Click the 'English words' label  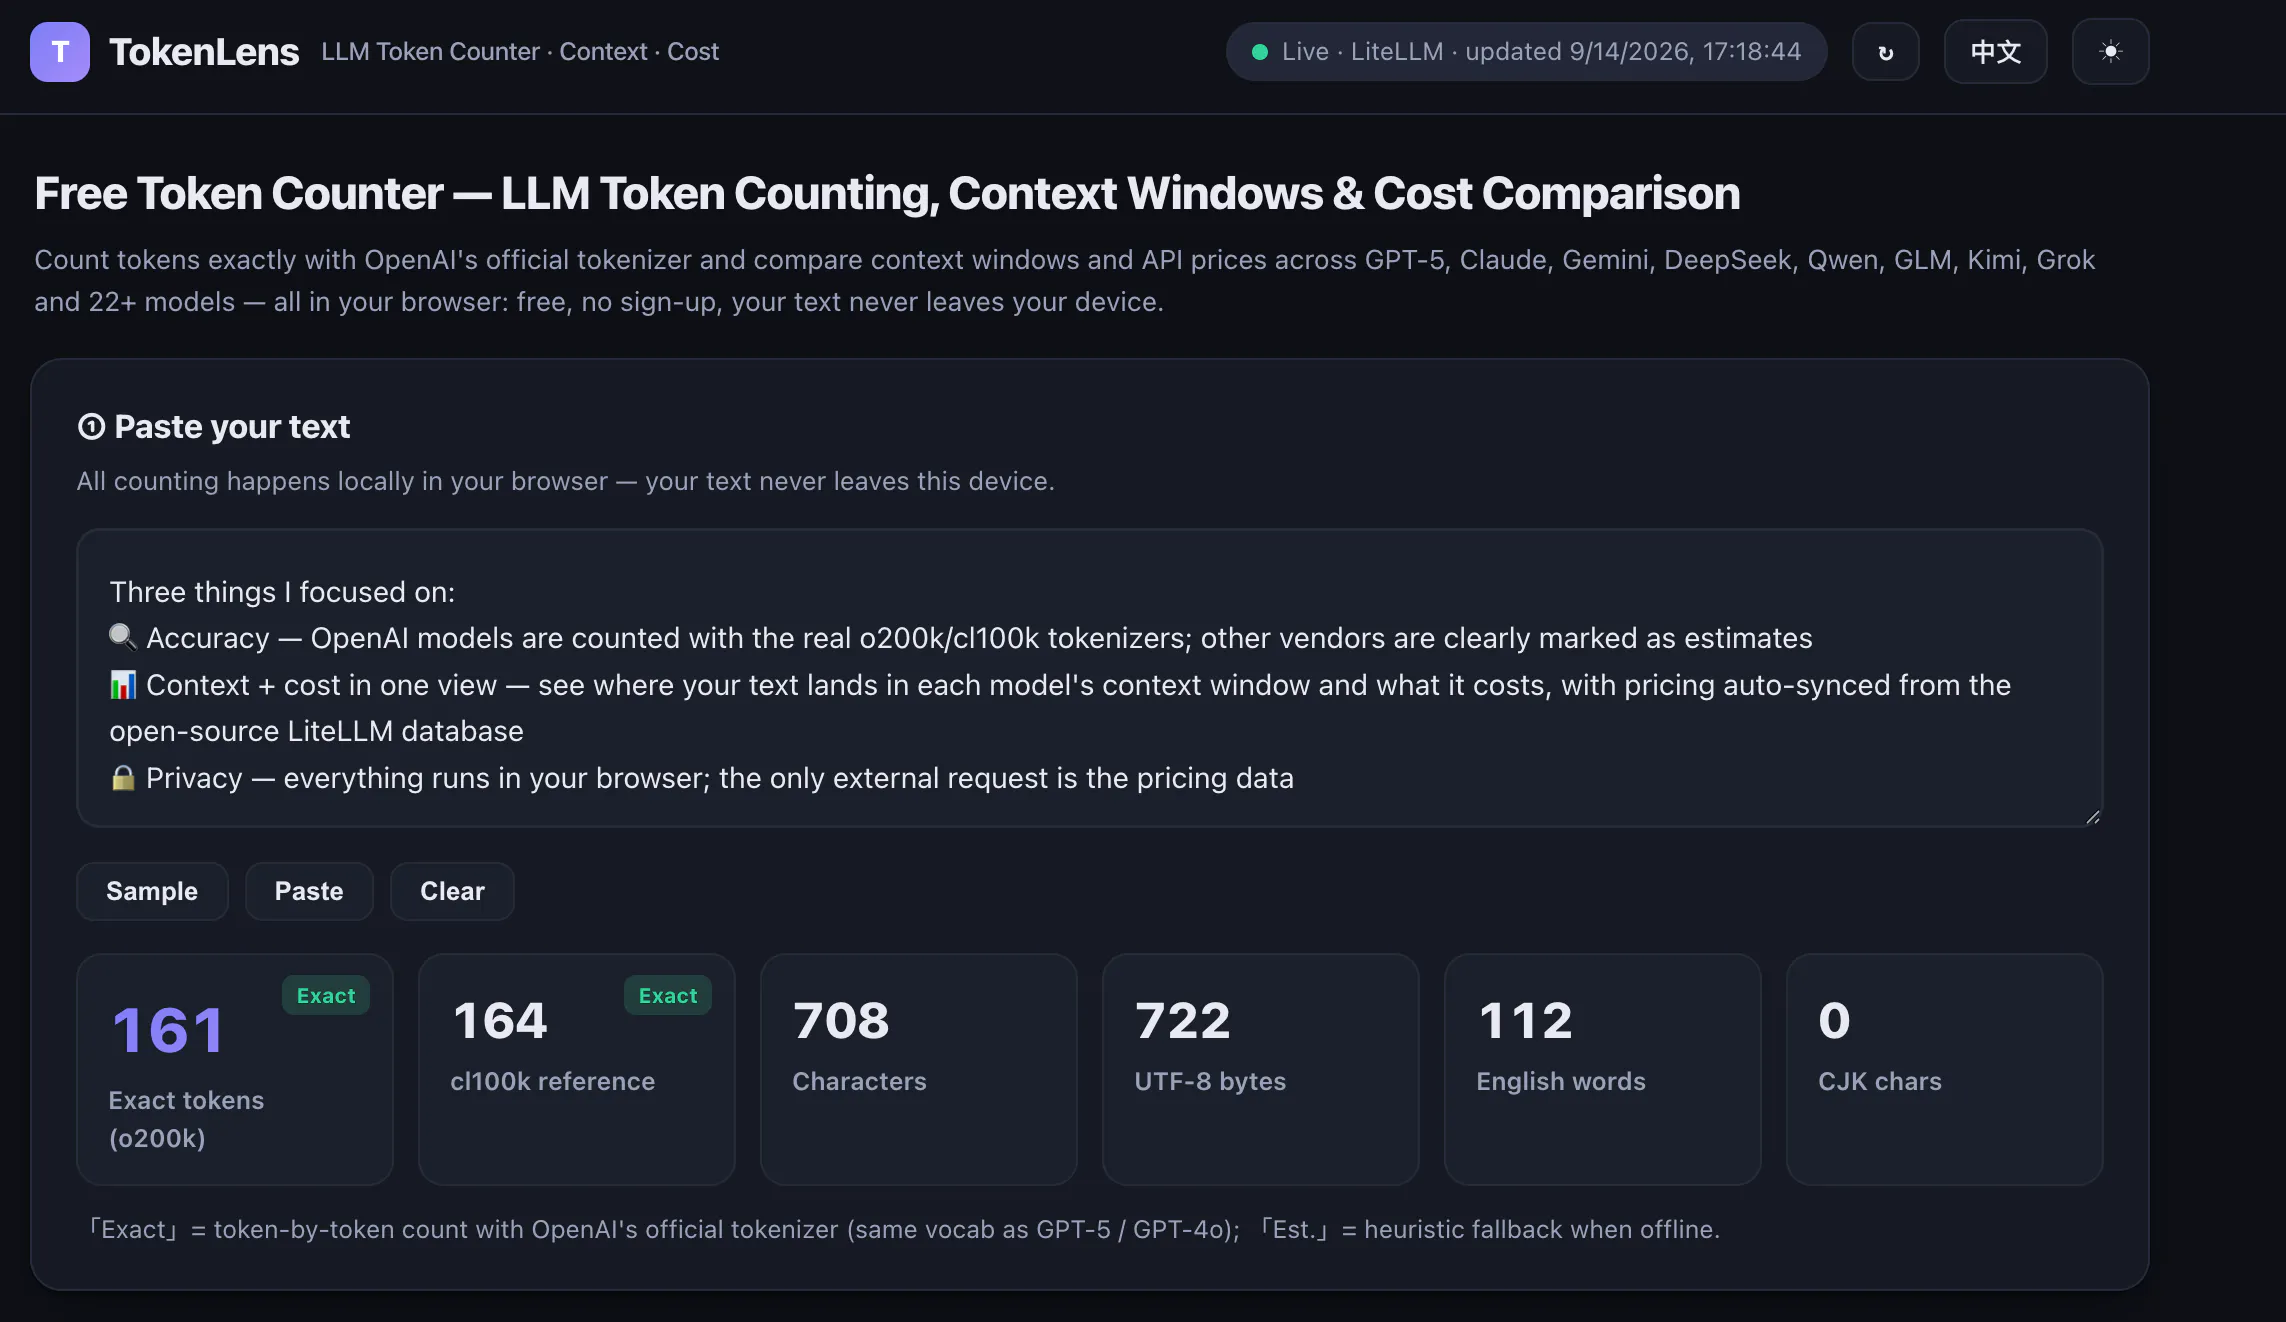pos(1560,1081)
